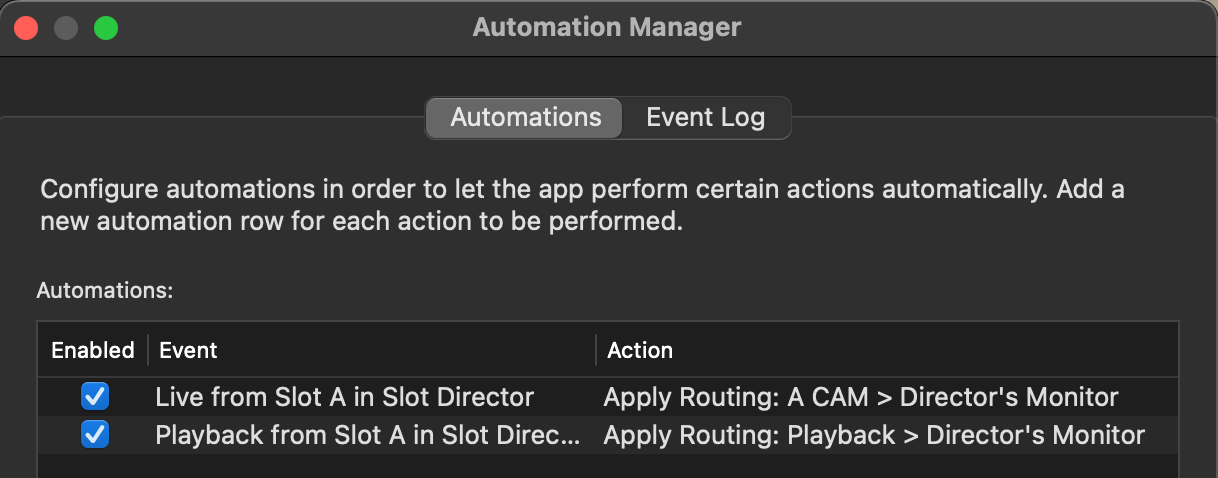The height and width of the screenshot is (478, 1218).
Task: Open the A CAM routing action cell
Action: click(x=861, y=397)
